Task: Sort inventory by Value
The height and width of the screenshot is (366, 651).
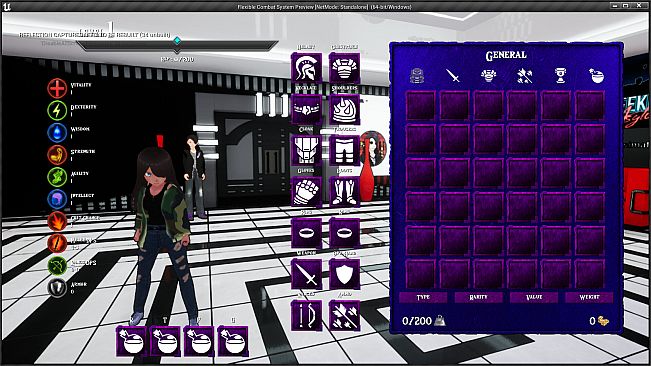Action: pos(534,297)
